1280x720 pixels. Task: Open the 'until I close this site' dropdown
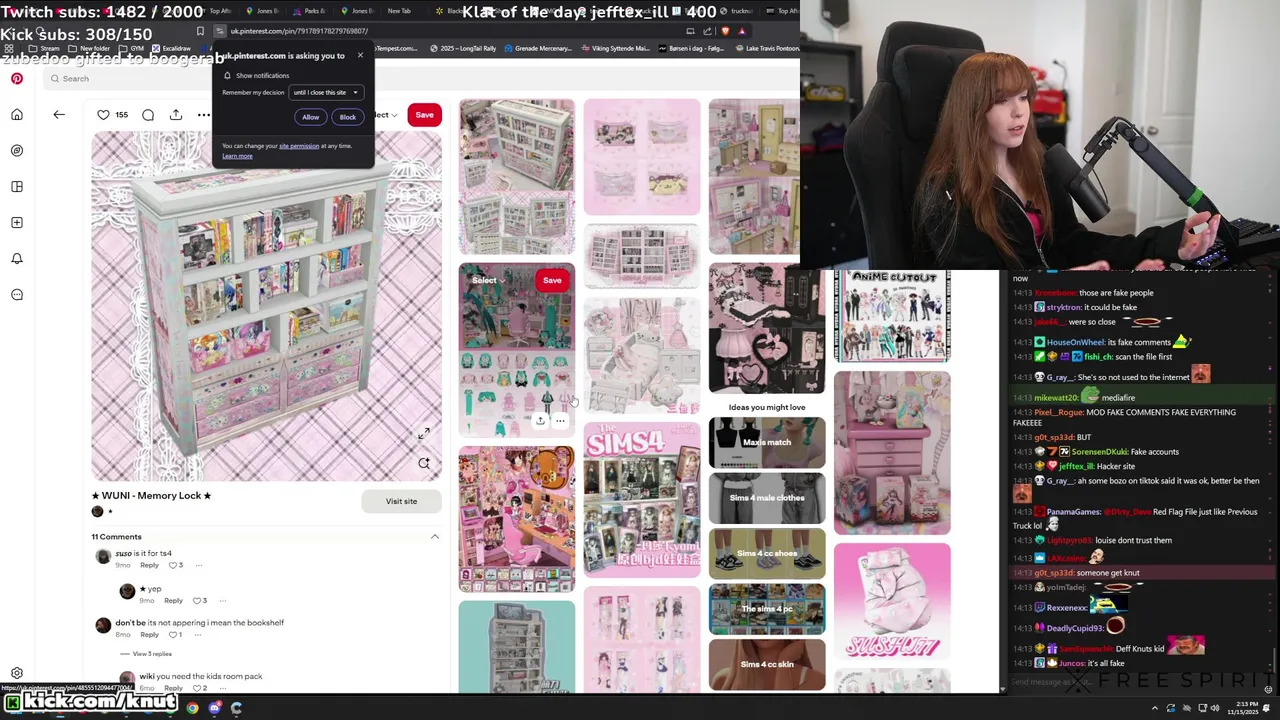click(325, 92)
